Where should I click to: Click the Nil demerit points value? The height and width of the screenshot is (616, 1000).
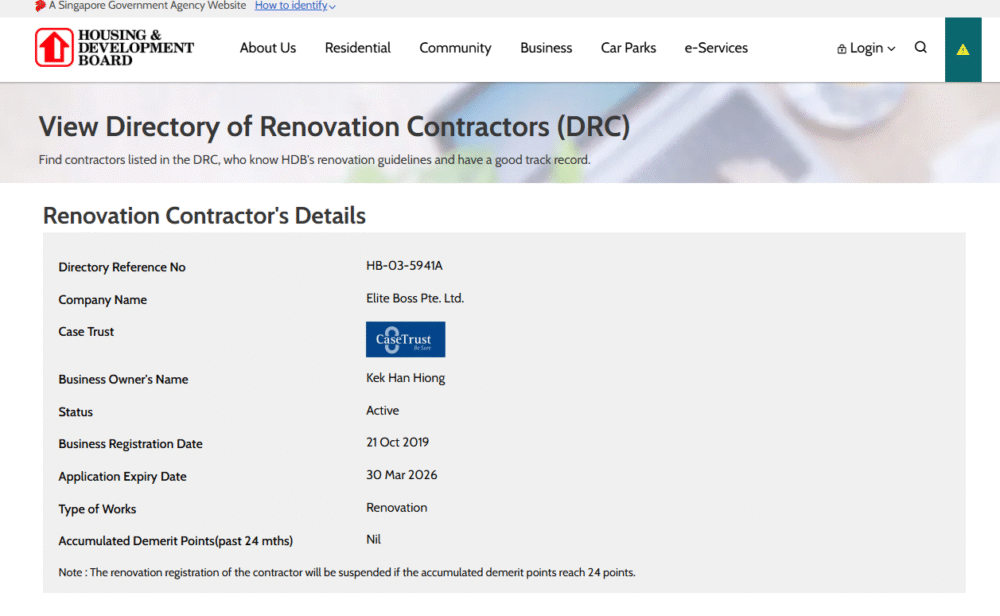373,539
